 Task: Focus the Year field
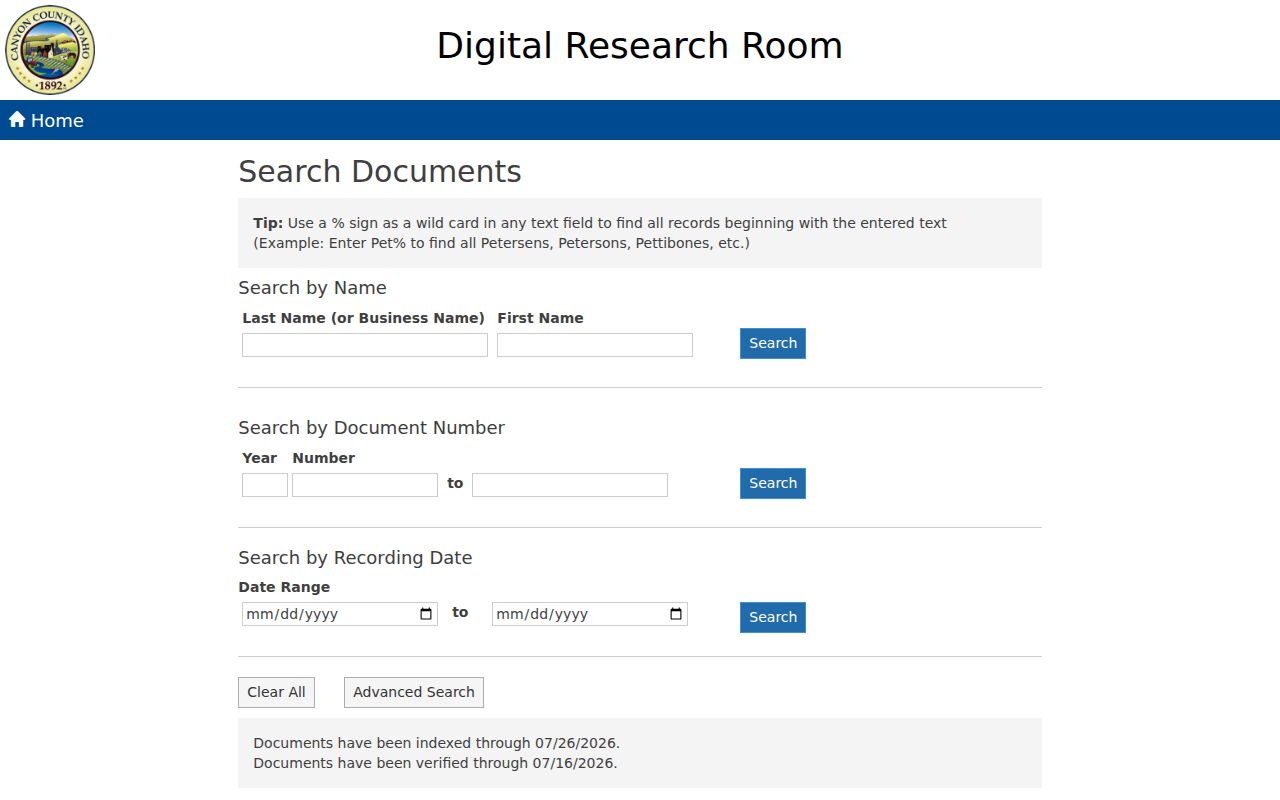click(x=265, y=485)
